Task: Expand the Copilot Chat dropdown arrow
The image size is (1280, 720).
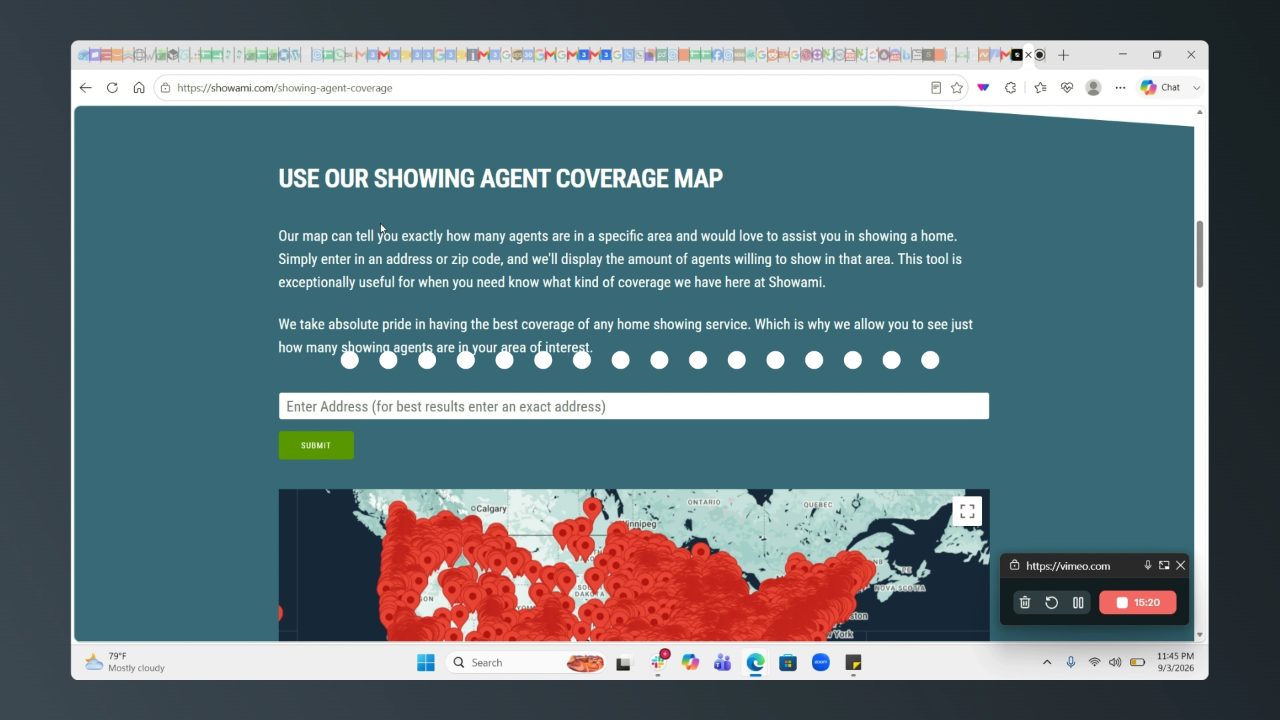Action: pyautogui.click(x=1196, y=88)
